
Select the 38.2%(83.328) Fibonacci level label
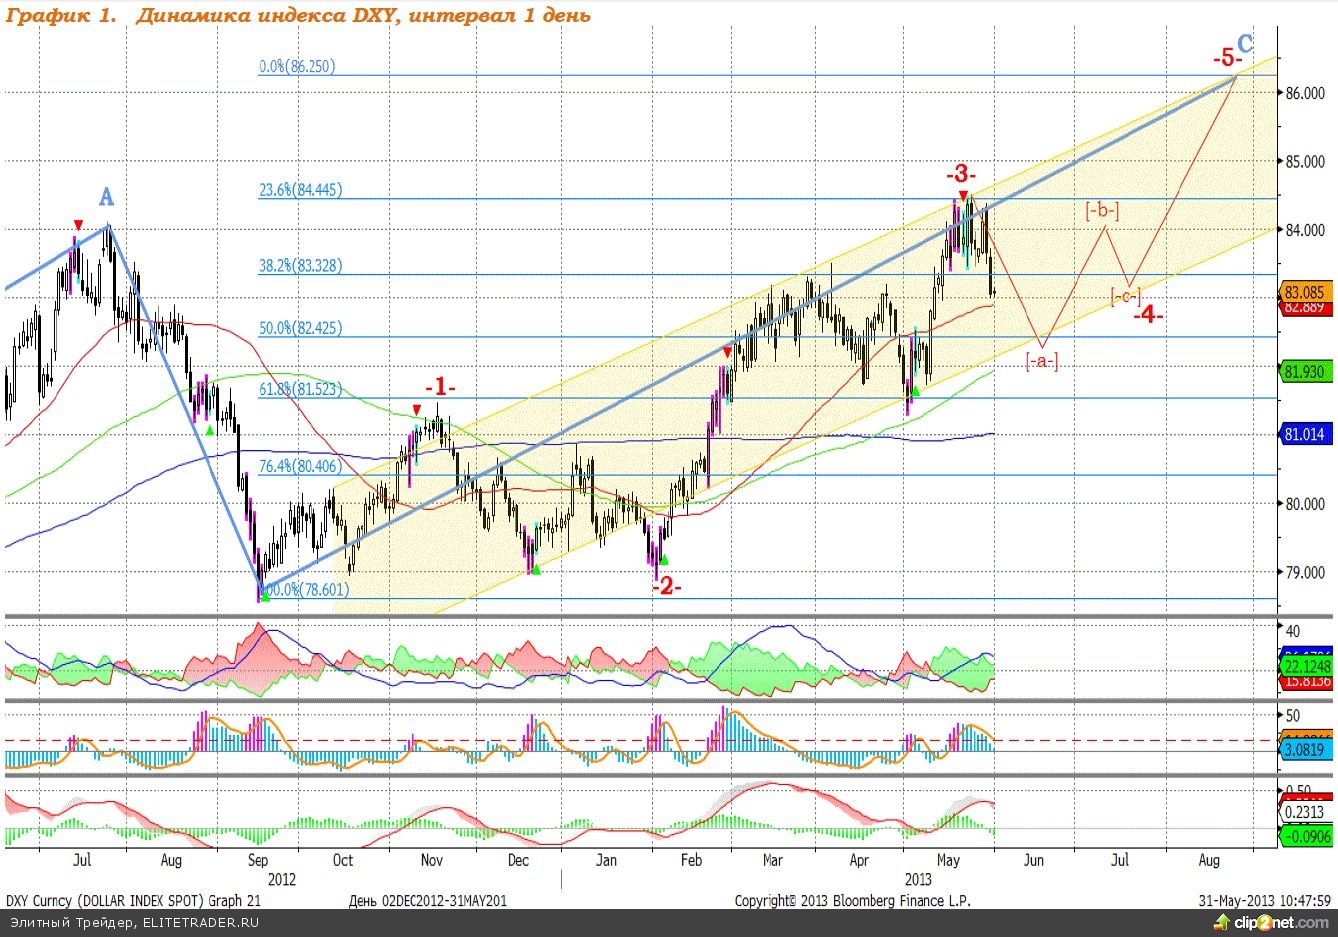300,266
